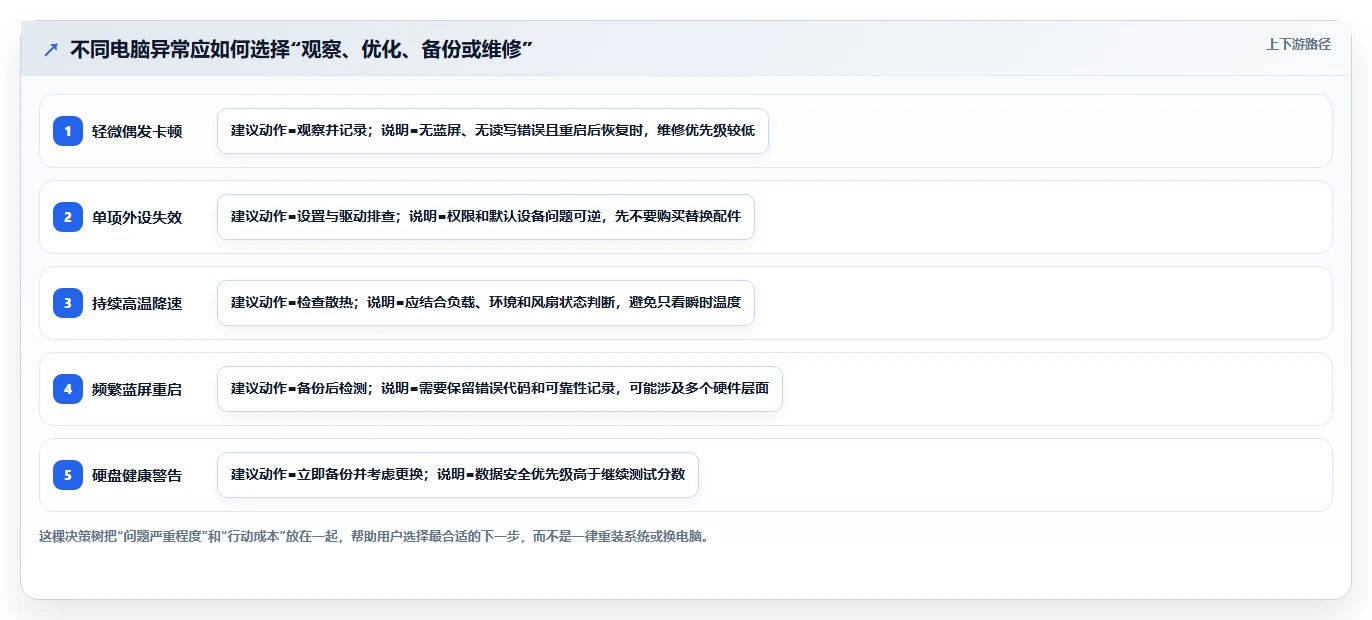Click the 持续高温降速 row title

[x=137, y=303]
